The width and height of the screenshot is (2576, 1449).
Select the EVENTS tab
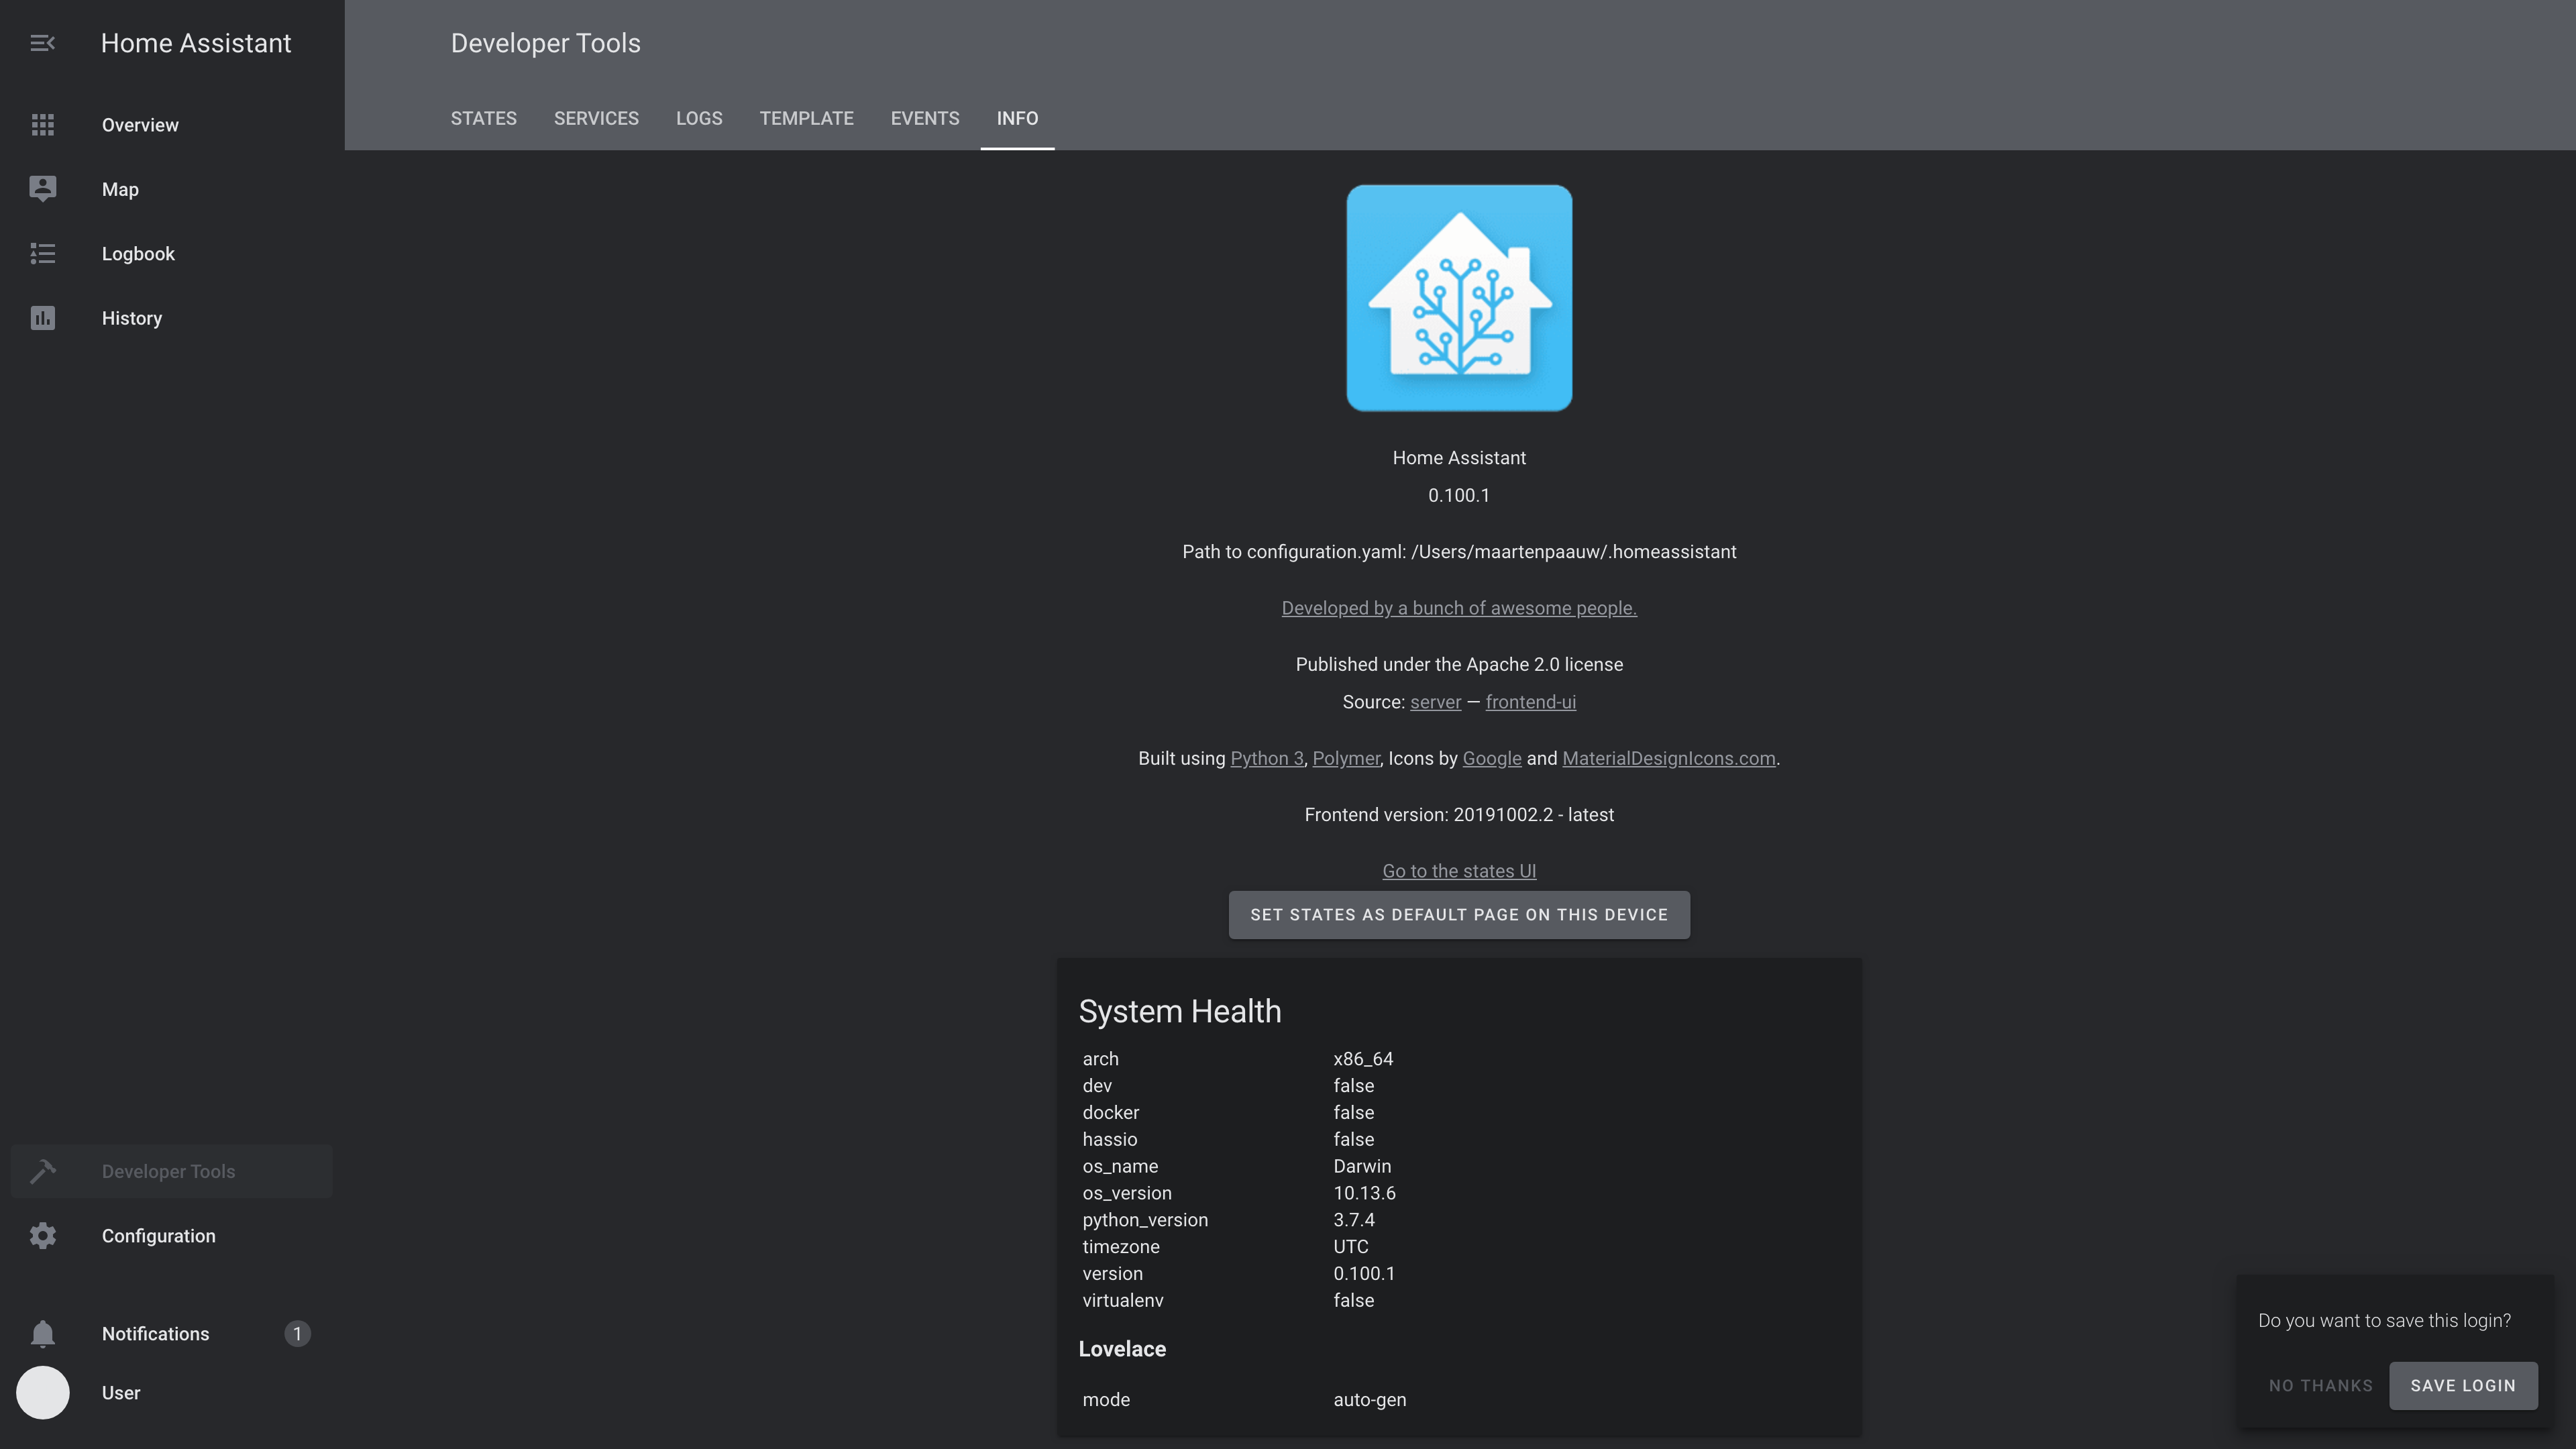pos(924,119)
